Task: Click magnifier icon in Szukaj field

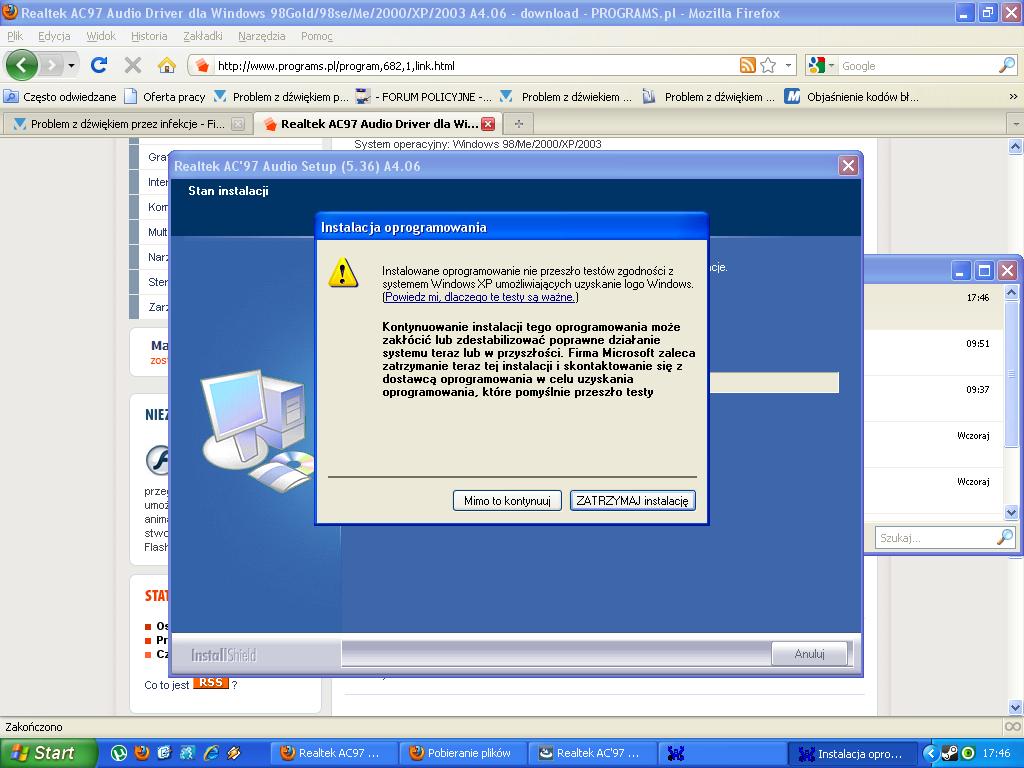Action: pyautogui.click(x=1005, y=537)
